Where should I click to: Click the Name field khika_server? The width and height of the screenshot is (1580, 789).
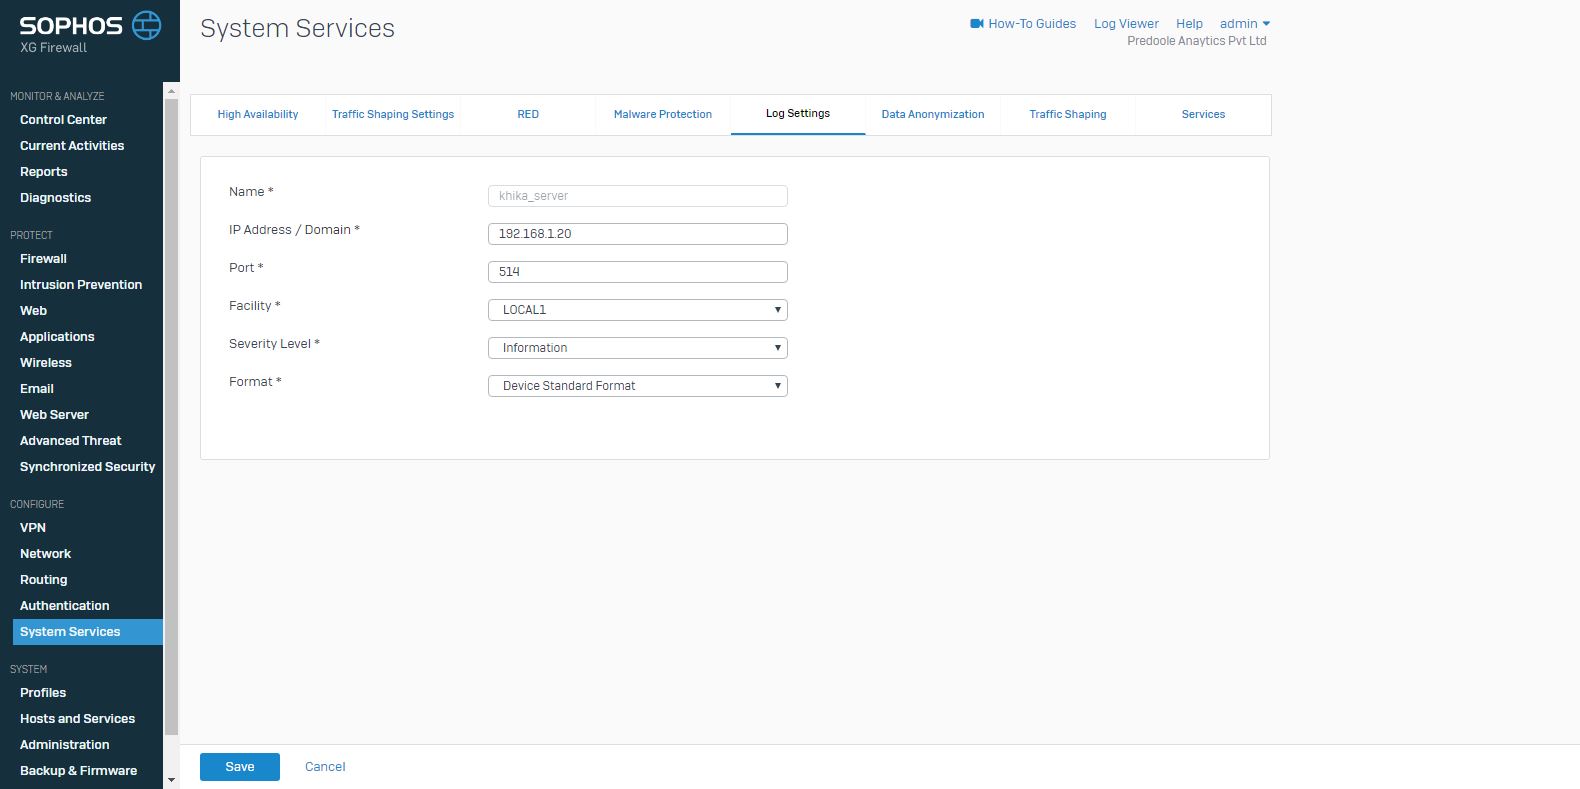[x=638, y=196]
